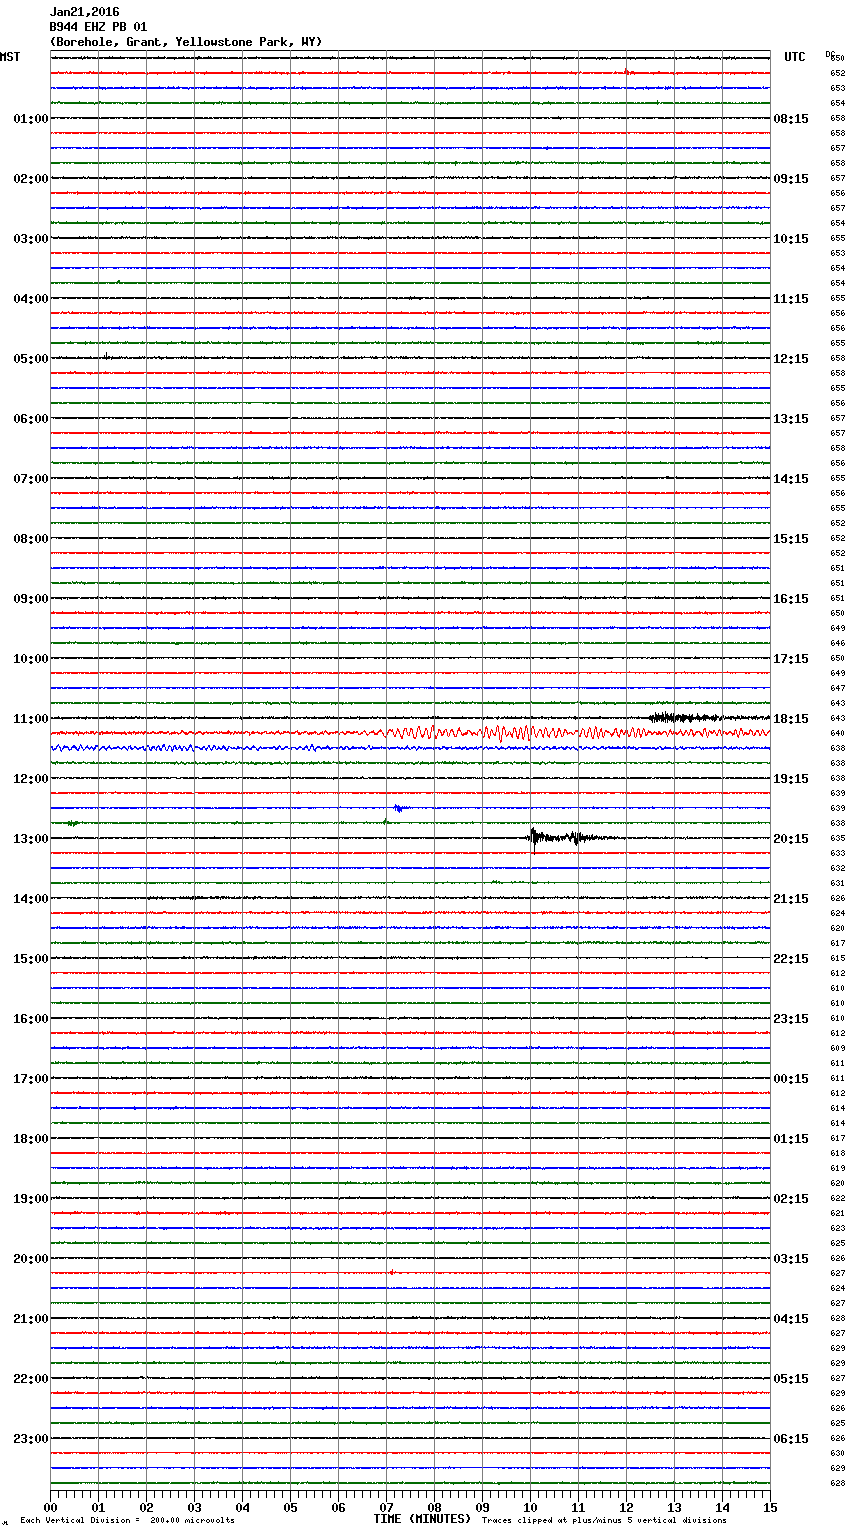Click the 18:15 UTC time label
Viewport: 850px width, 1534px height.
pyautogui.click(x=791, y=719)
